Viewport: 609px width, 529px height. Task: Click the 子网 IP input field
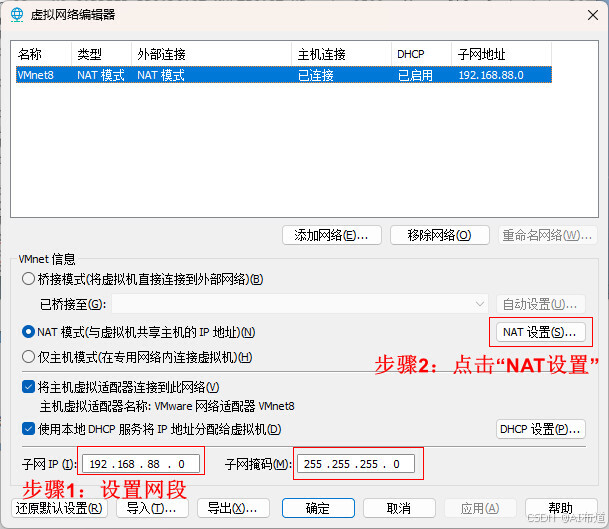pyautogui.click(x=141, y=464)
